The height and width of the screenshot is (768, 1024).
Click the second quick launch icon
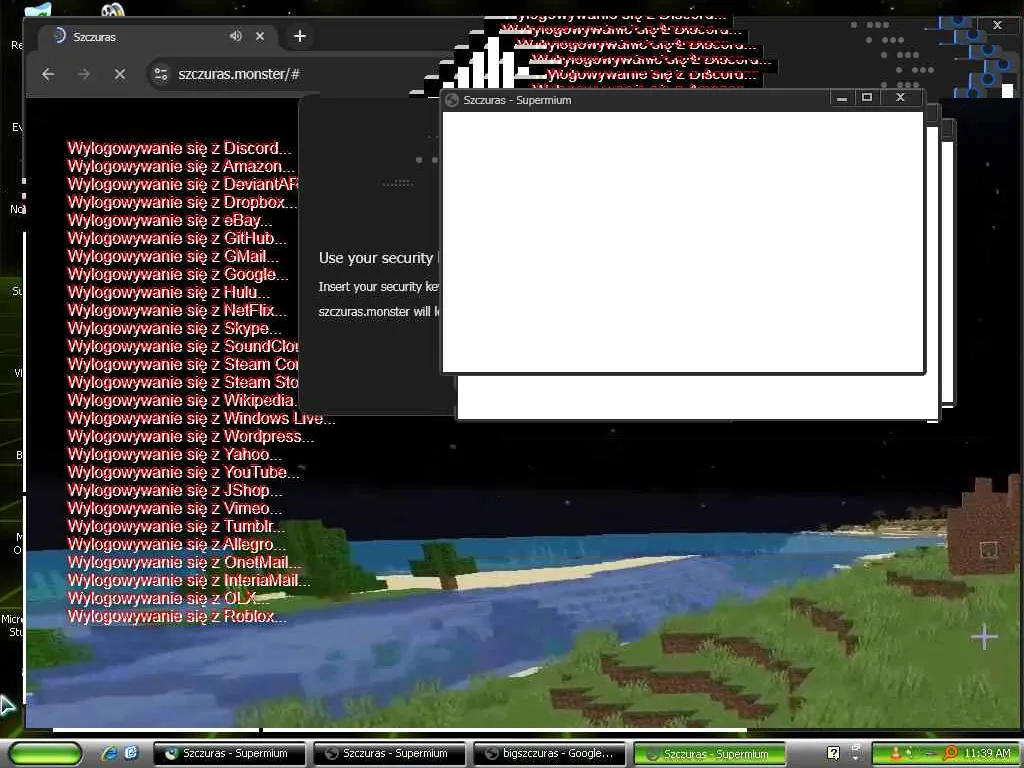(x=131, y=753)
